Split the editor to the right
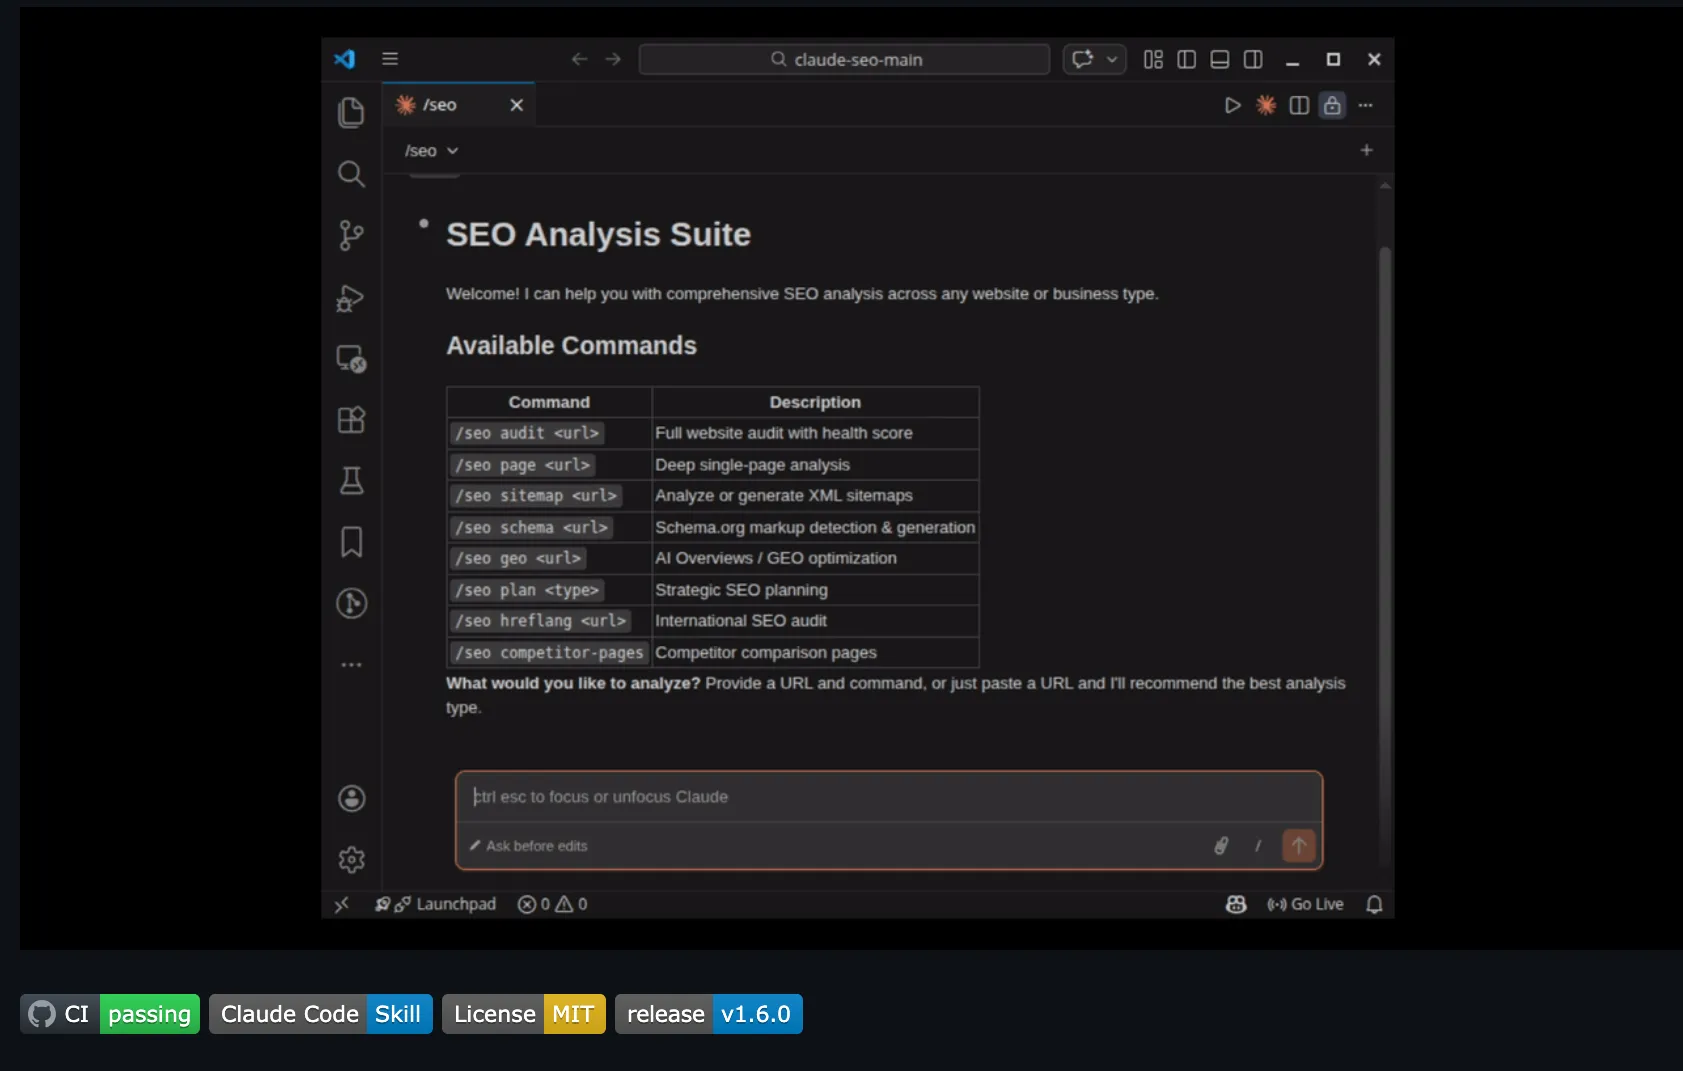 [x=1299, y=105]
